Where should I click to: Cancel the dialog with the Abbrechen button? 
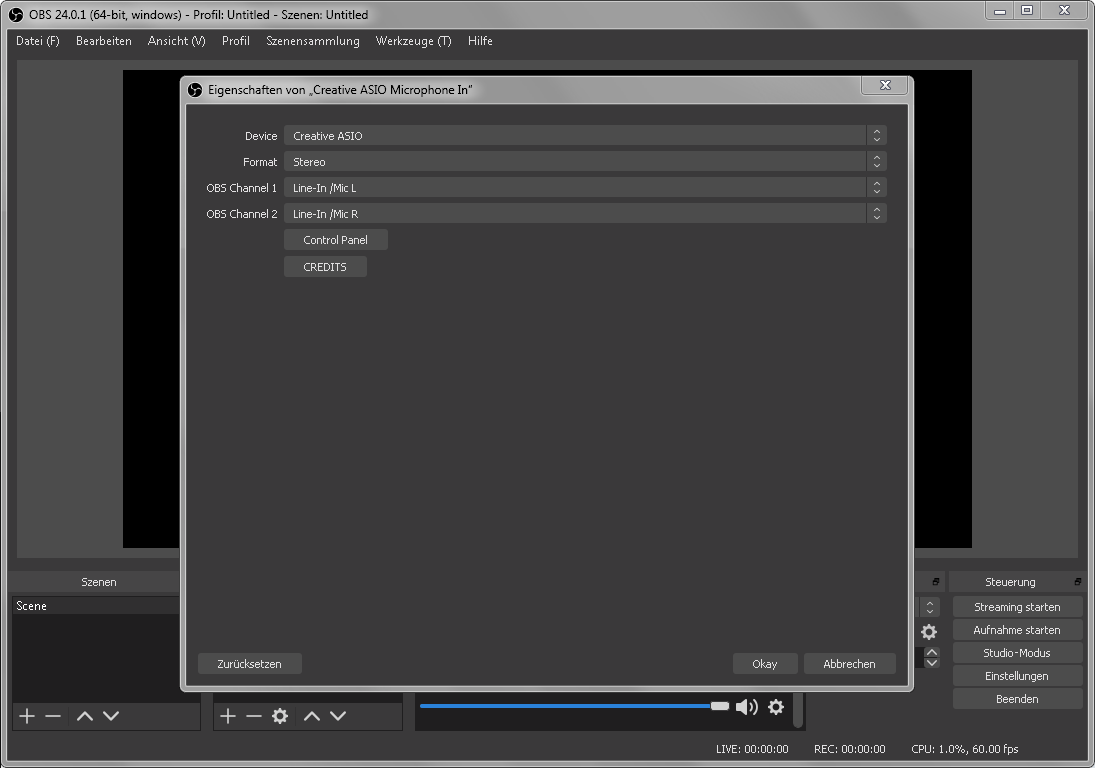(x=849, y=664)
